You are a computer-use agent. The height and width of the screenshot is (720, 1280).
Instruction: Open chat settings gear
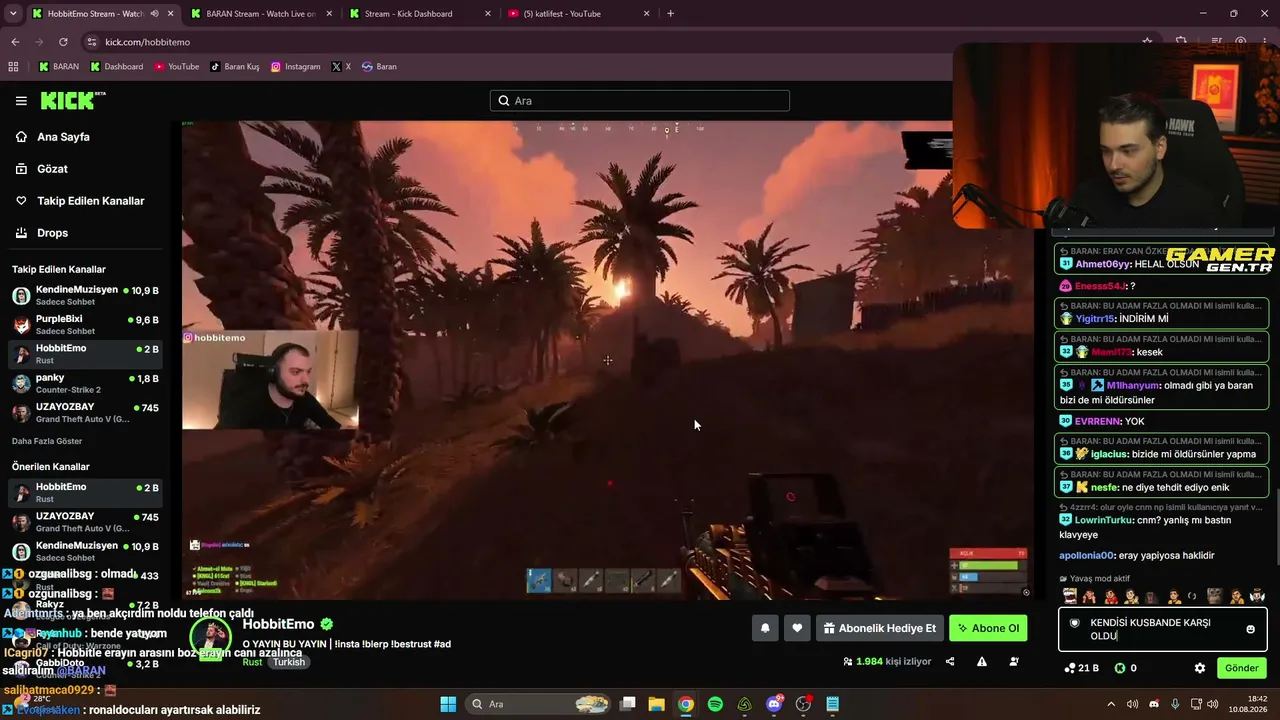coord(1200,668)
